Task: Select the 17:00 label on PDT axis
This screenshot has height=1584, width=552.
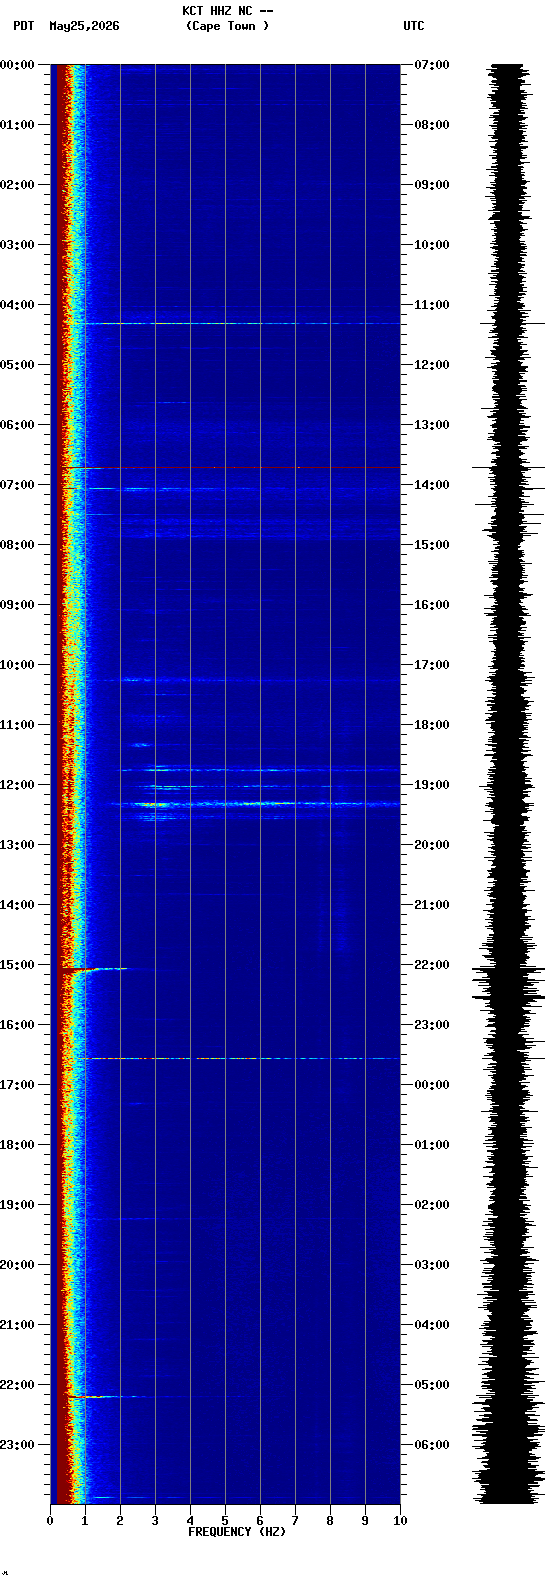Action: (18, 1085)
